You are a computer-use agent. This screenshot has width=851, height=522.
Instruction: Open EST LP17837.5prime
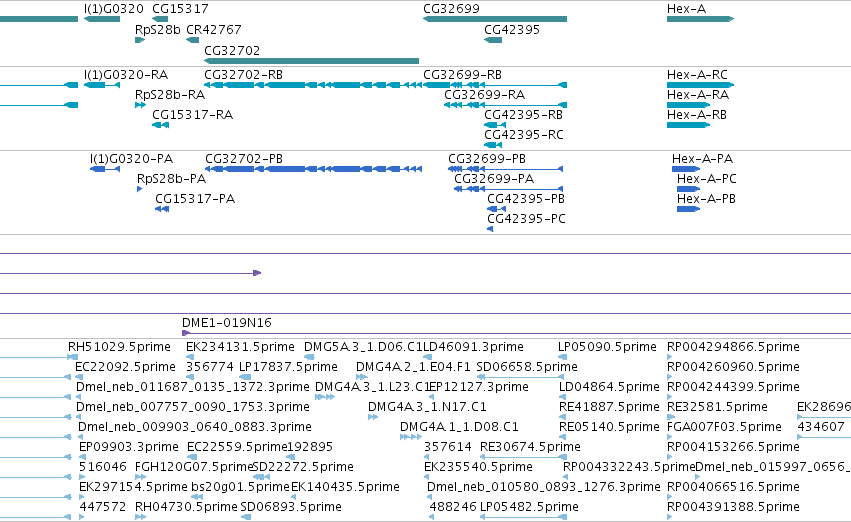[288, 367]
